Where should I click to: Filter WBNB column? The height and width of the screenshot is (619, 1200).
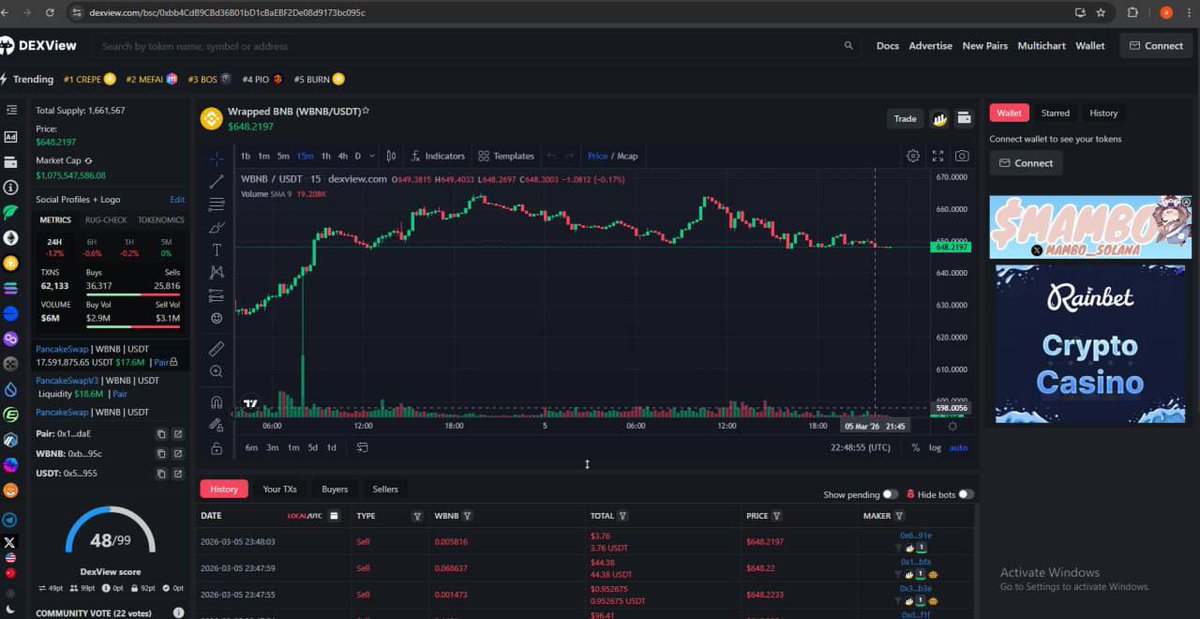click(x=467, y=516)
